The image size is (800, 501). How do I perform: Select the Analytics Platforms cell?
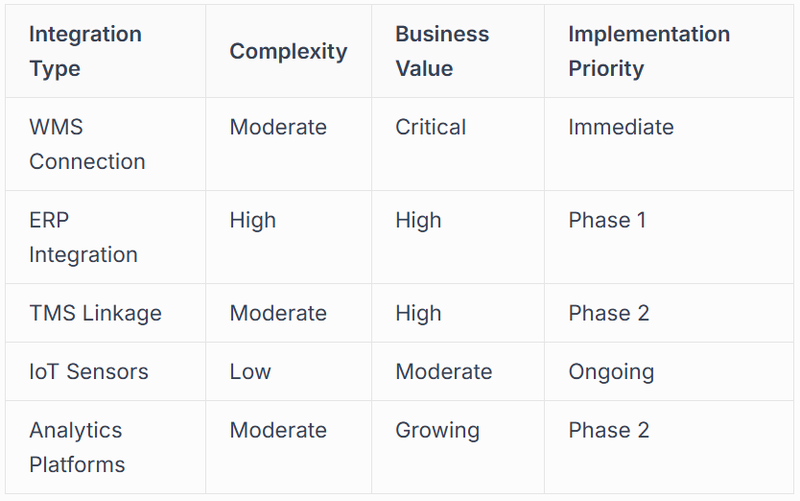pos(77,447)
